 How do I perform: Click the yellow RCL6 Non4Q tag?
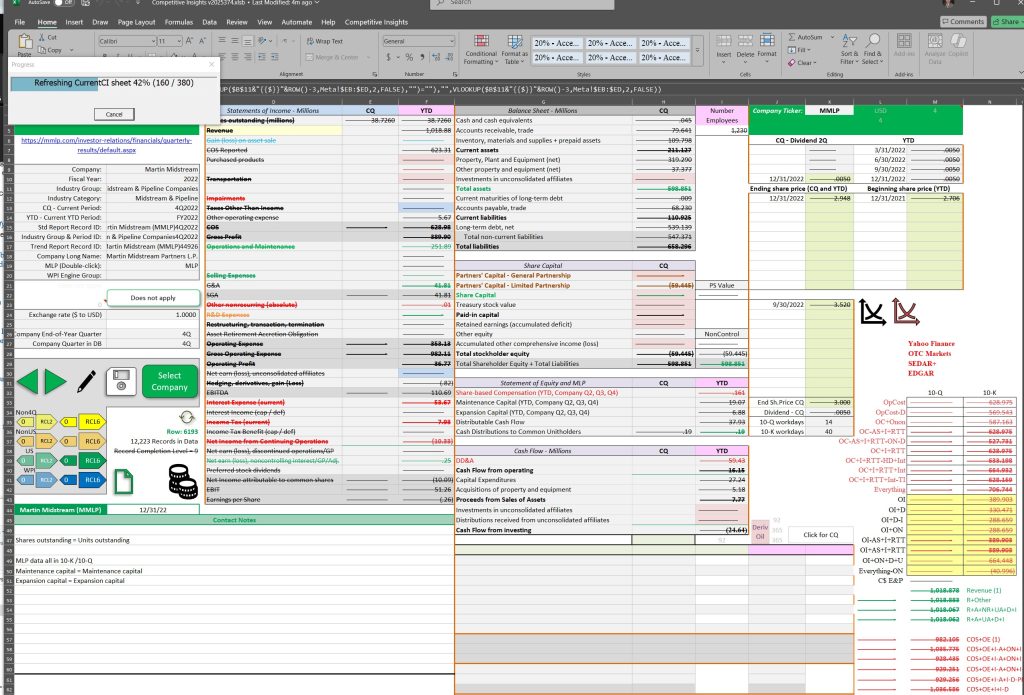click(92, 422)
